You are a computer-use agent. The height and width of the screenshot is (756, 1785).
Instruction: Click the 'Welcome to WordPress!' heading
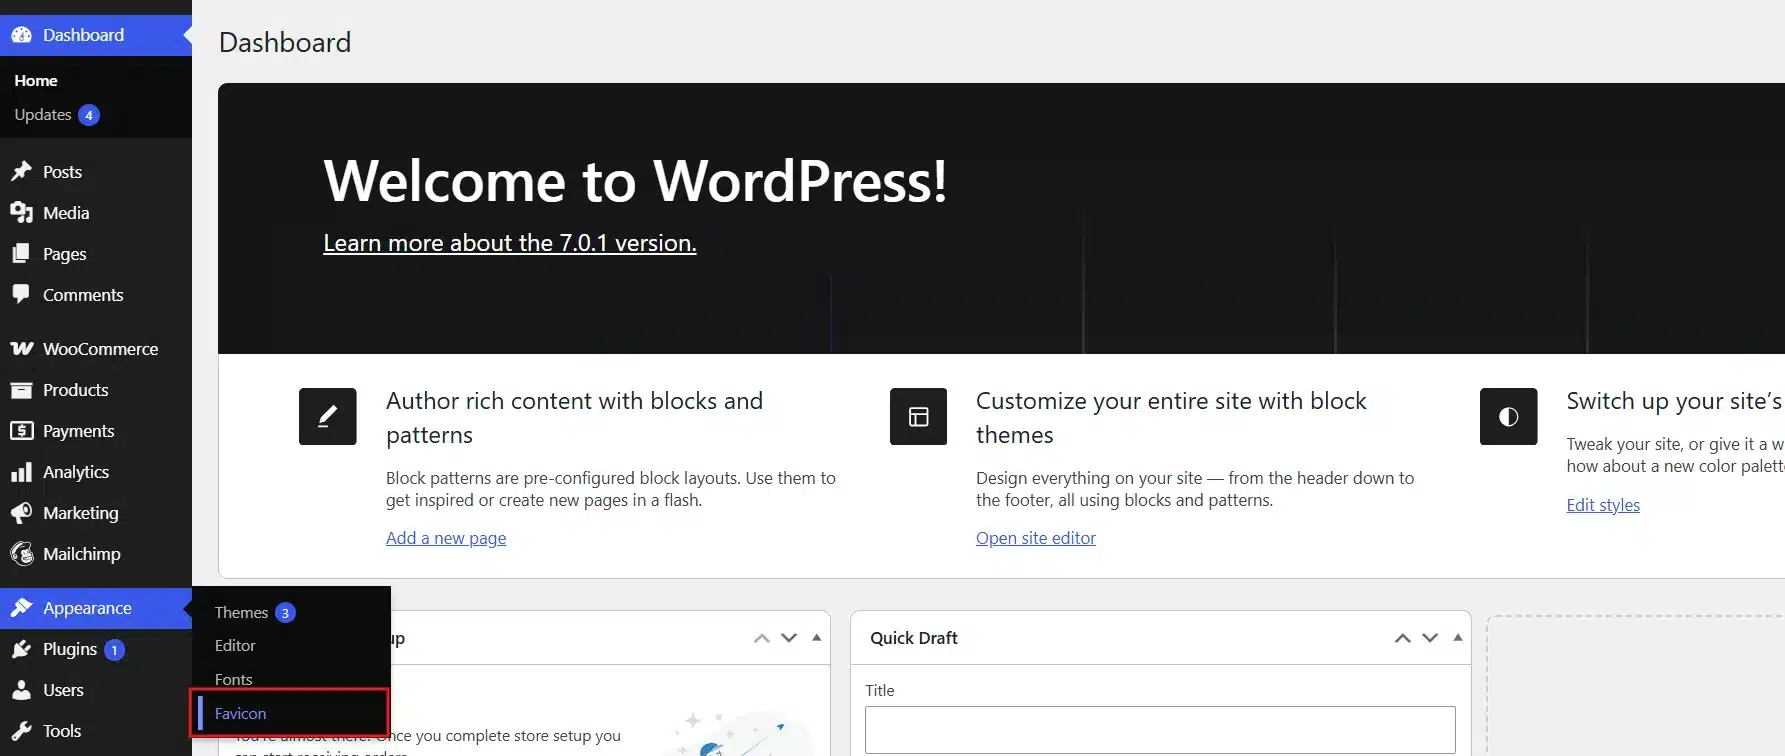pos(635,181)
